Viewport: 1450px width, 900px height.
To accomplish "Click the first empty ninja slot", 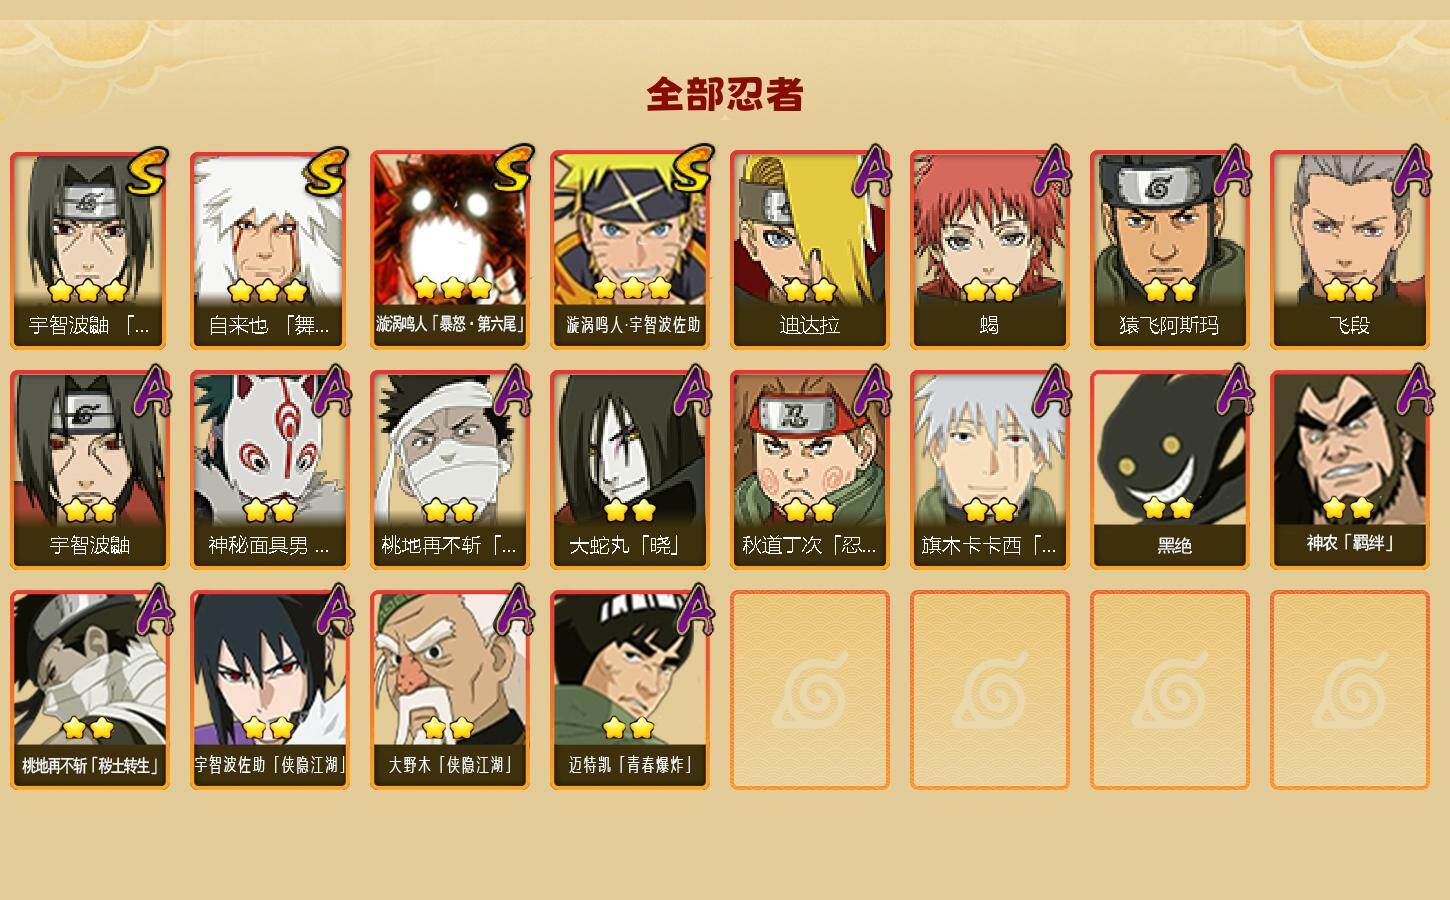I will pyautogui.click(x=810, y=690).
